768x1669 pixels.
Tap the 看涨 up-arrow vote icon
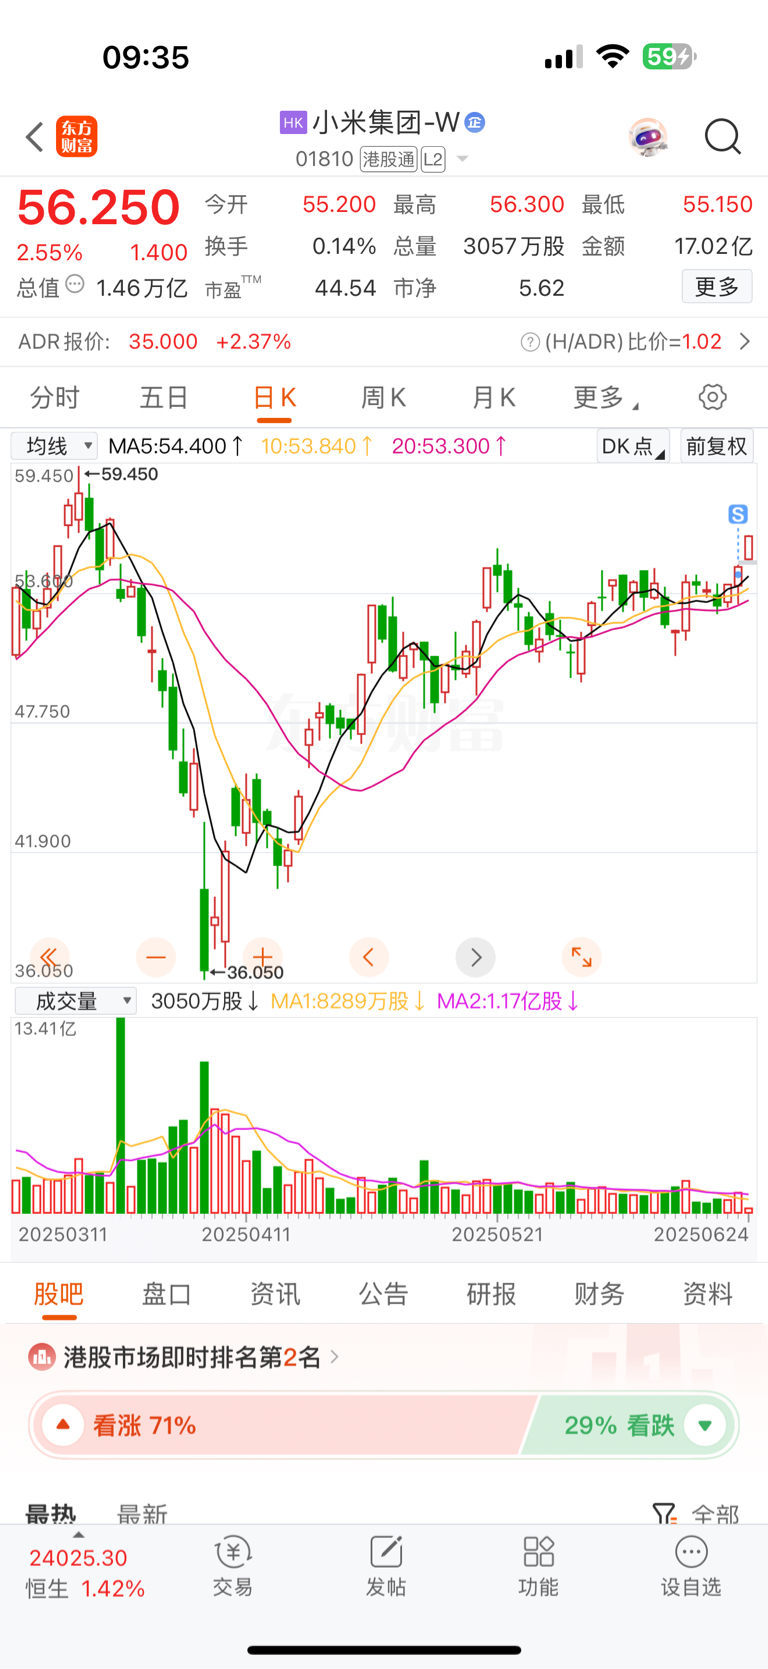point(63,1425)
